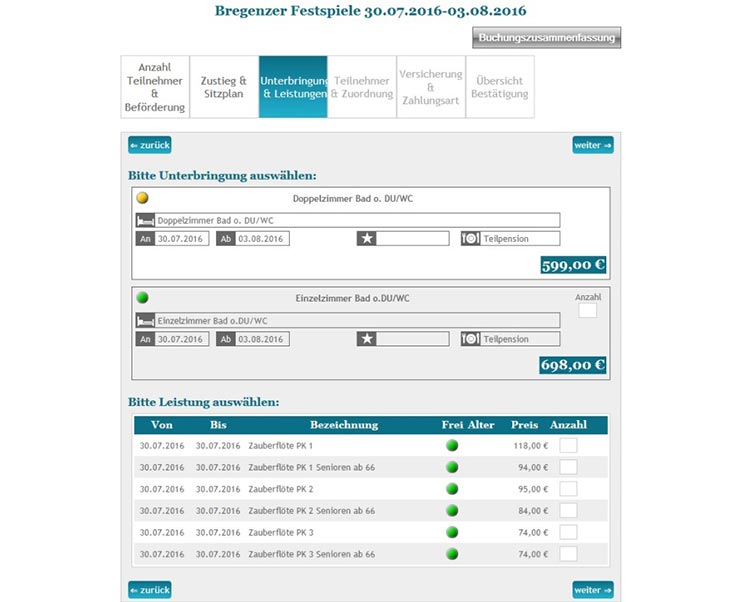Click green dot for Zauberflöte PK 3 Senioren
Viewport: 750px width, 602px height.
(452, 554)
